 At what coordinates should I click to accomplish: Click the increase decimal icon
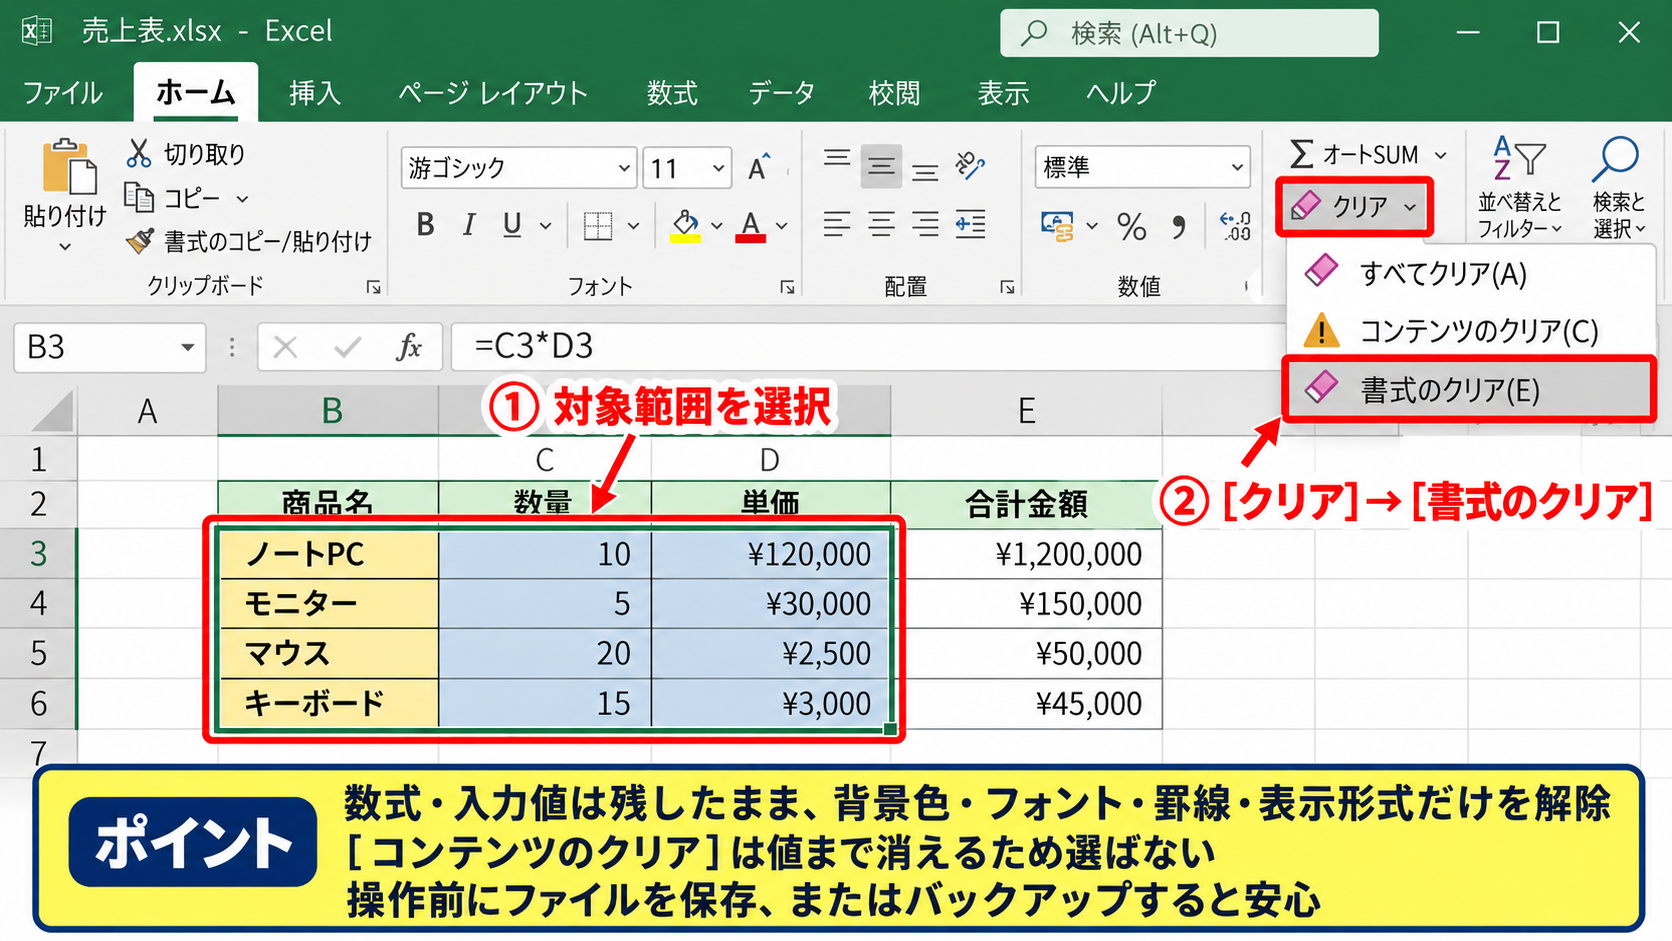[x=1236, y=226]
